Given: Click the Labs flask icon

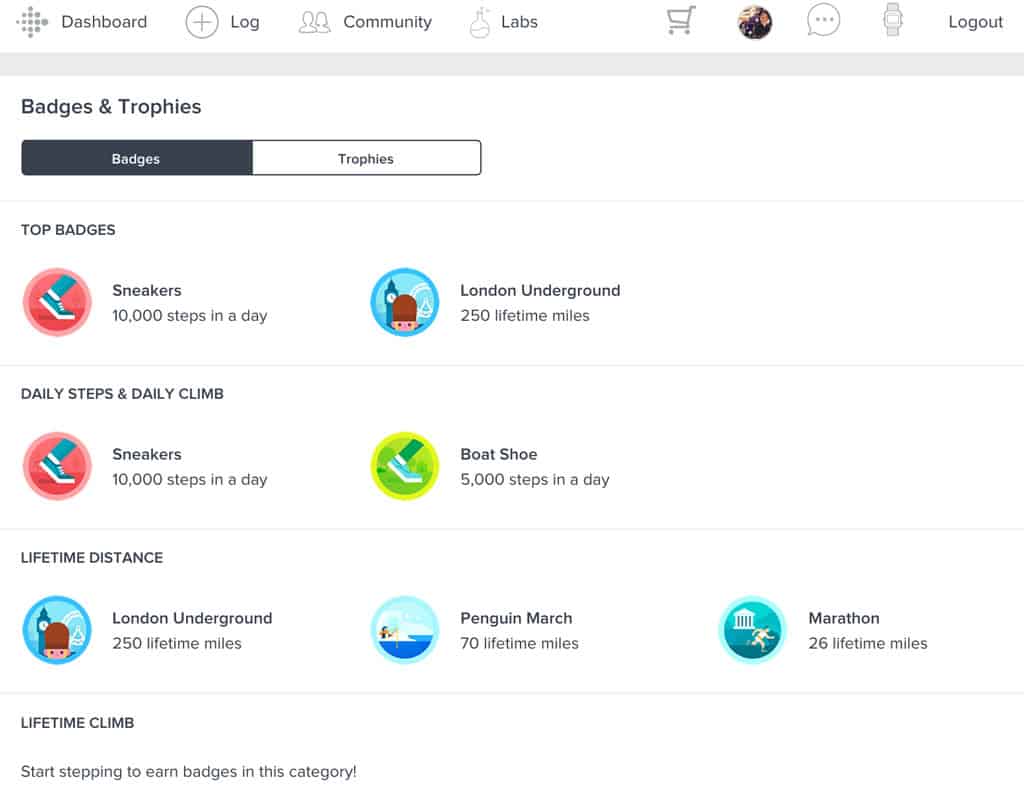Looking at the screenshot, I should pos(480,22).
